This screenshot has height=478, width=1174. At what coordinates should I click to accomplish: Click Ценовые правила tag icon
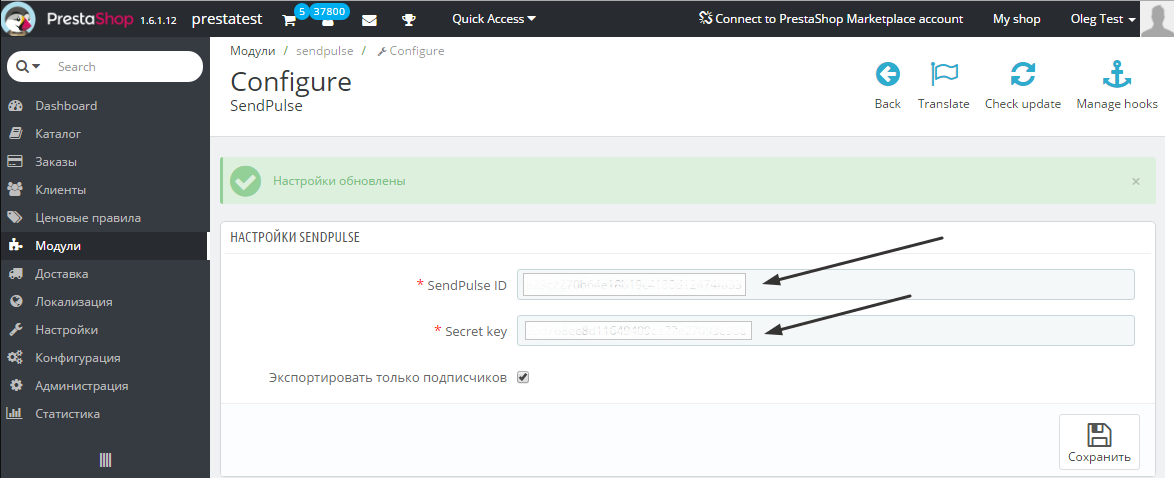point(15,217)
